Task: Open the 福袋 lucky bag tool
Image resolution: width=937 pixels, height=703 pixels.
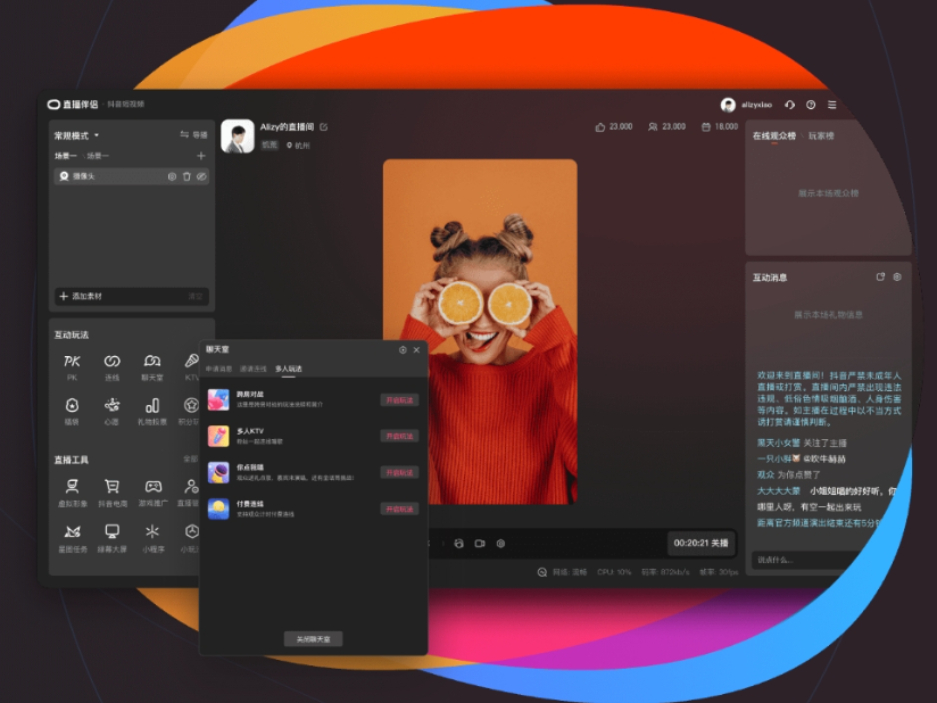Action: [72, 411]
